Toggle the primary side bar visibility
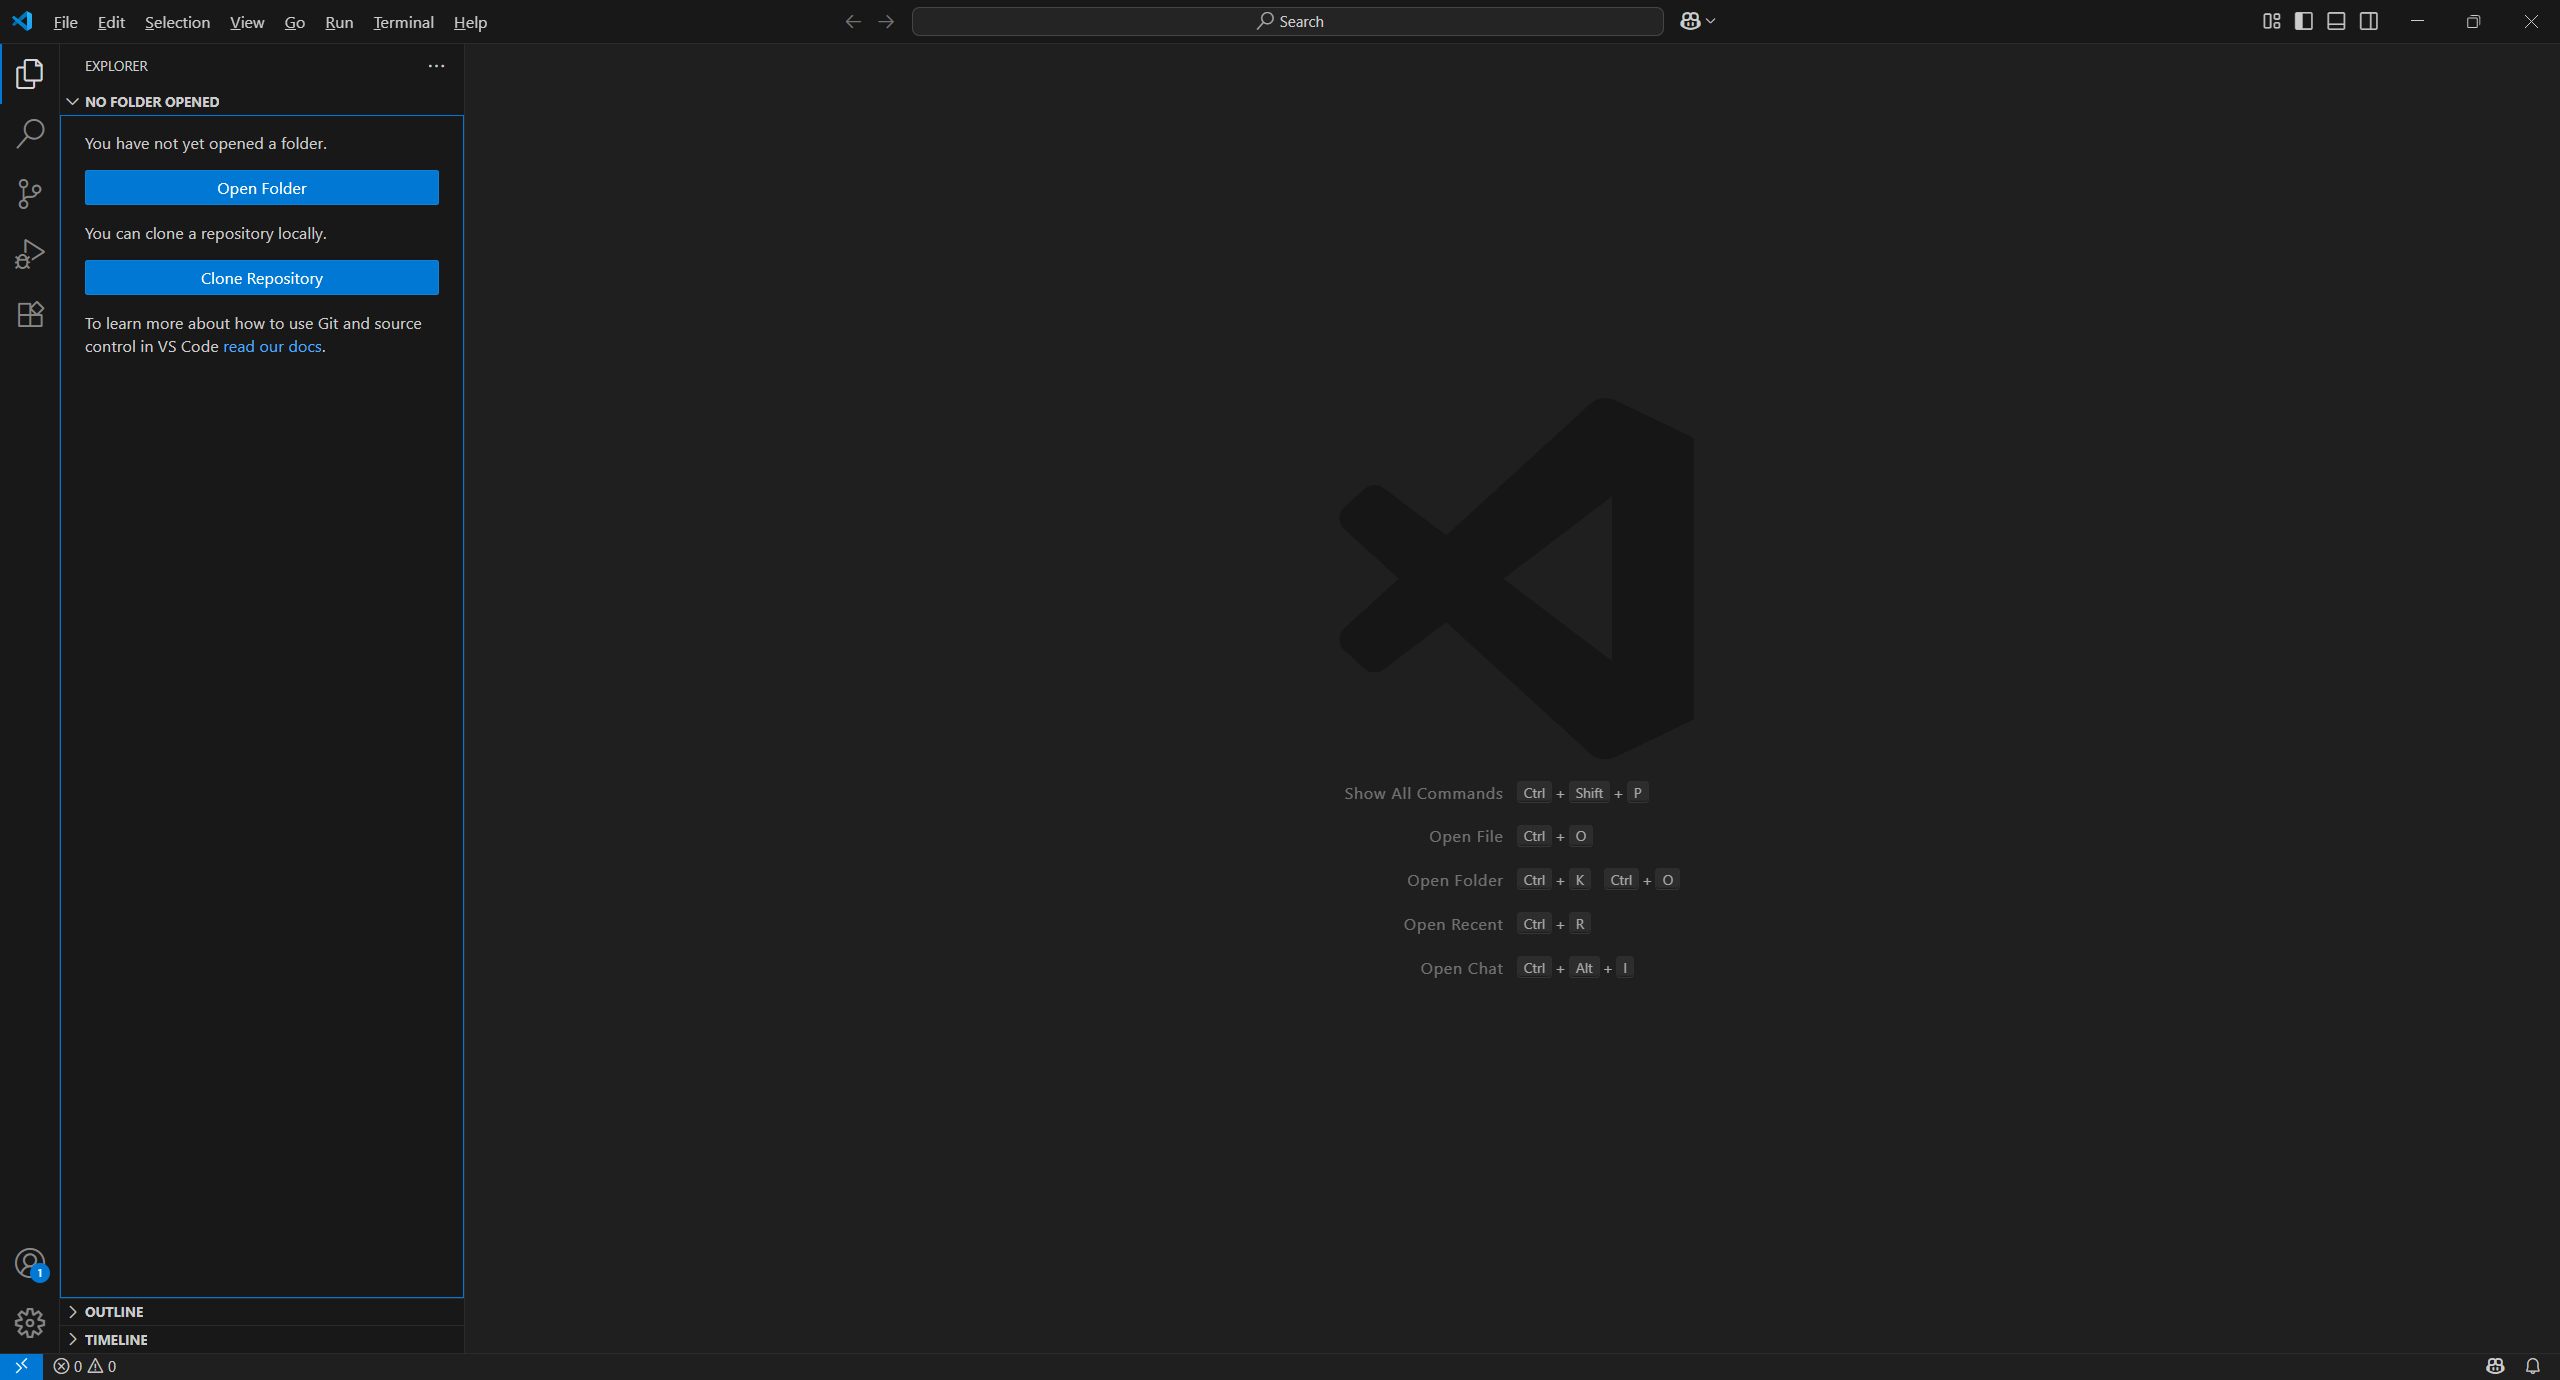 tap(2304, 21)
